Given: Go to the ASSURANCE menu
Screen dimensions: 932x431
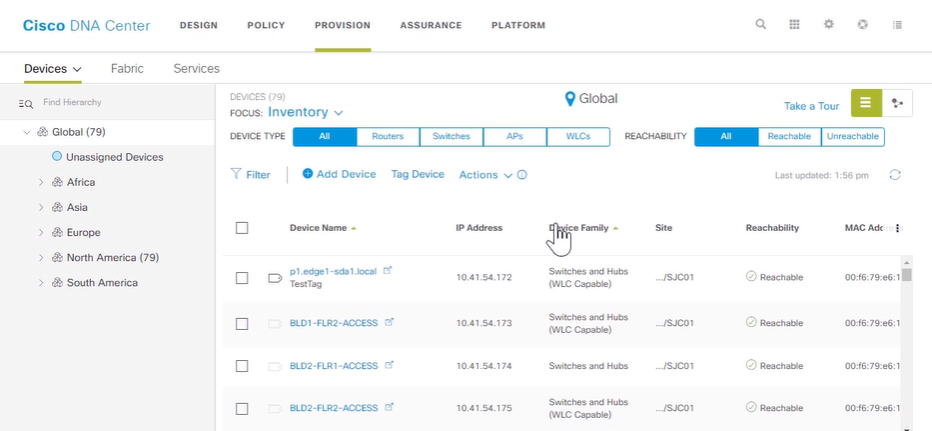Looking at the screenshot, I should click(x=431, y=25).
